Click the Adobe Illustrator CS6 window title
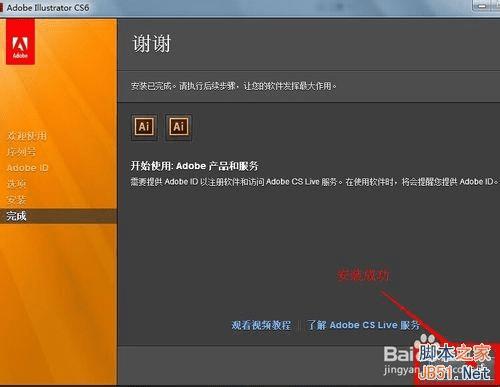 coord(48,7)
